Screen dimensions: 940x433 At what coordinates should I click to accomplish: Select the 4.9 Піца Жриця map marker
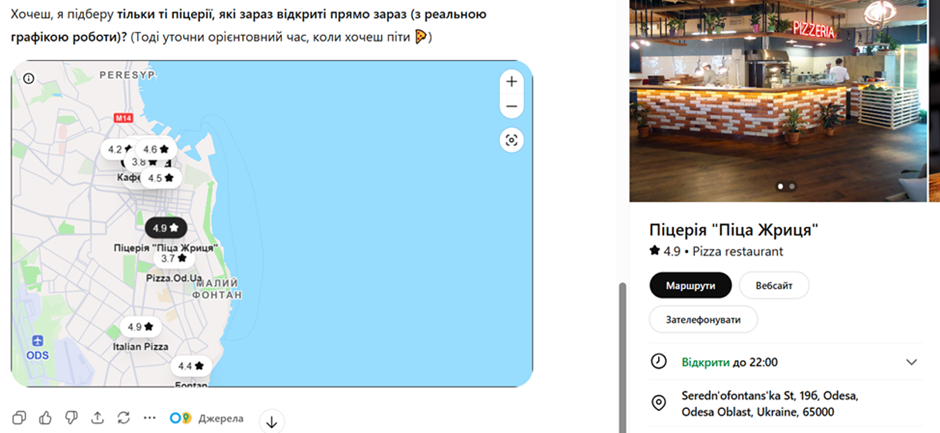tap(166, 228)
